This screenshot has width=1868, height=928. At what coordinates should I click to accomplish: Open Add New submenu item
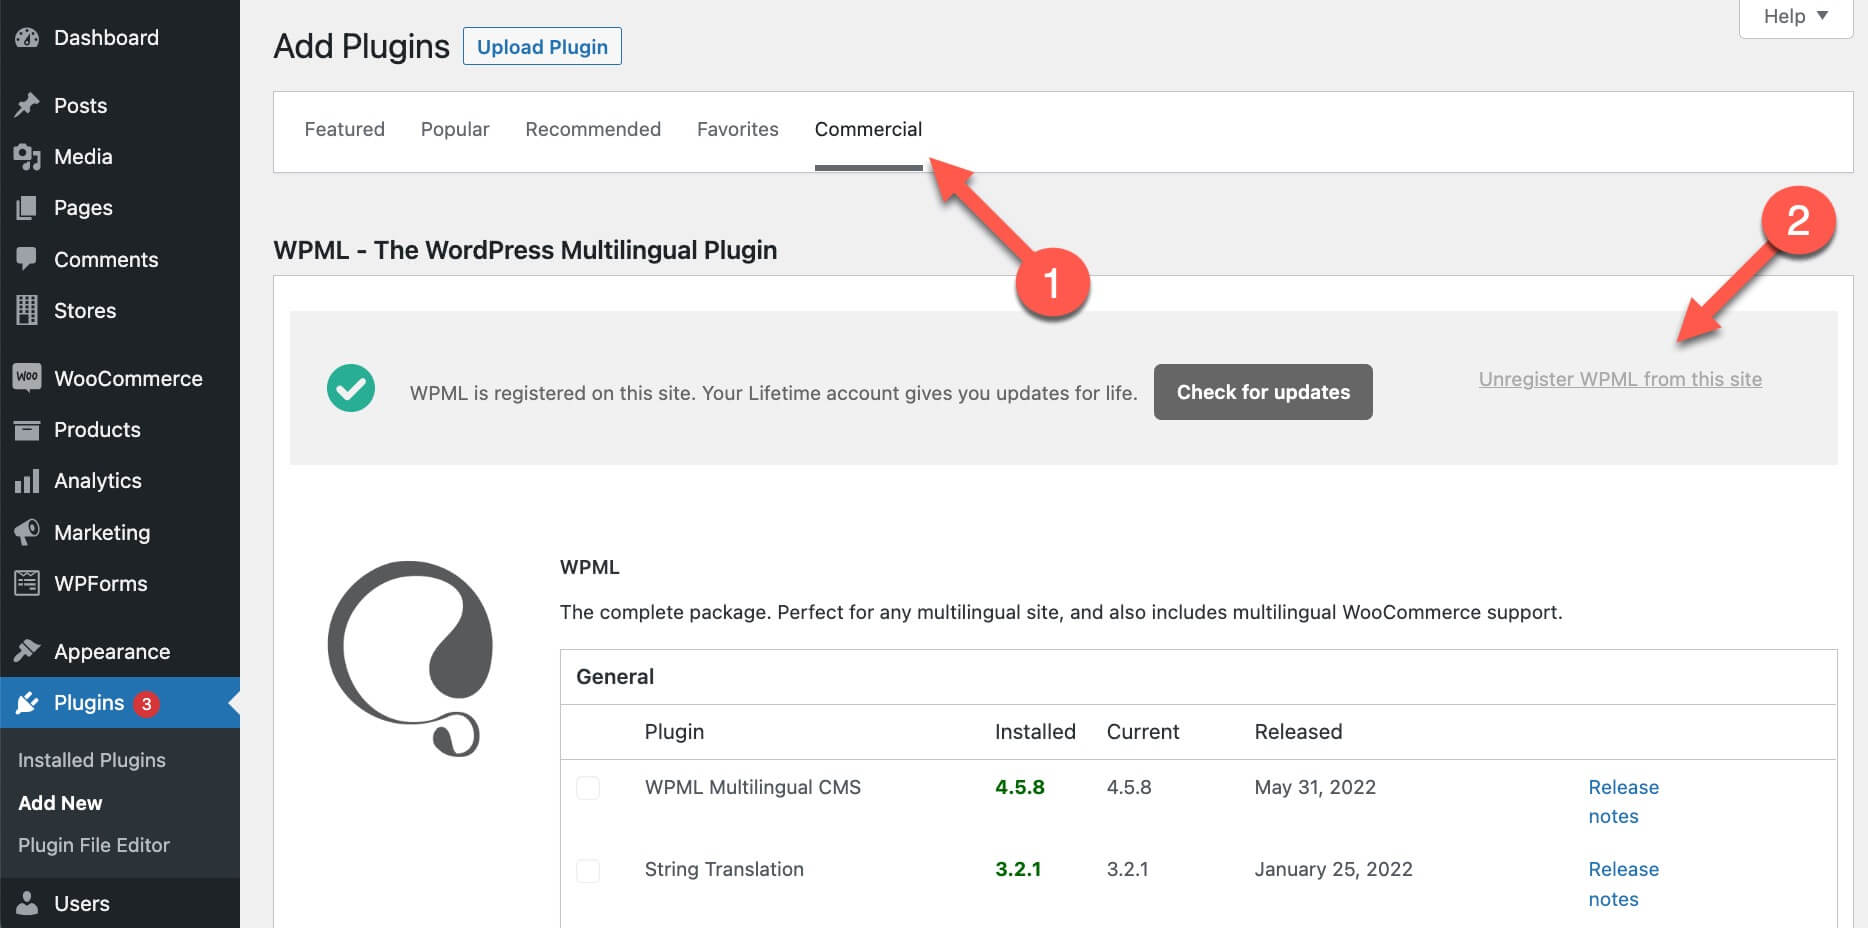pyautogui.click(x=60, y=803)
